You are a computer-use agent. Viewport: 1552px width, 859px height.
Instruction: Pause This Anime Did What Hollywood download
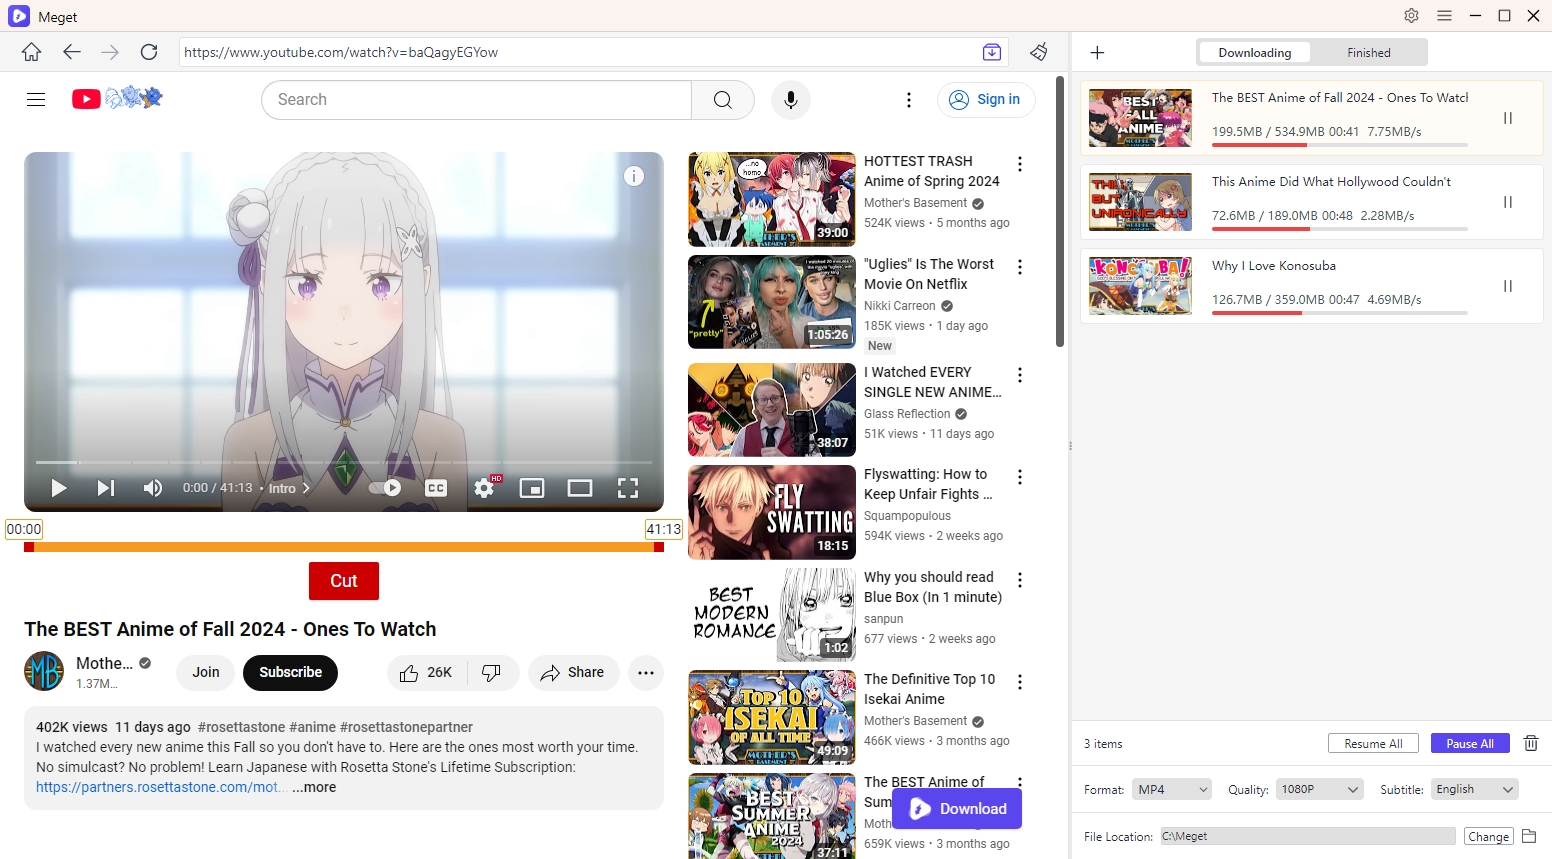(x=1508, y=202)
